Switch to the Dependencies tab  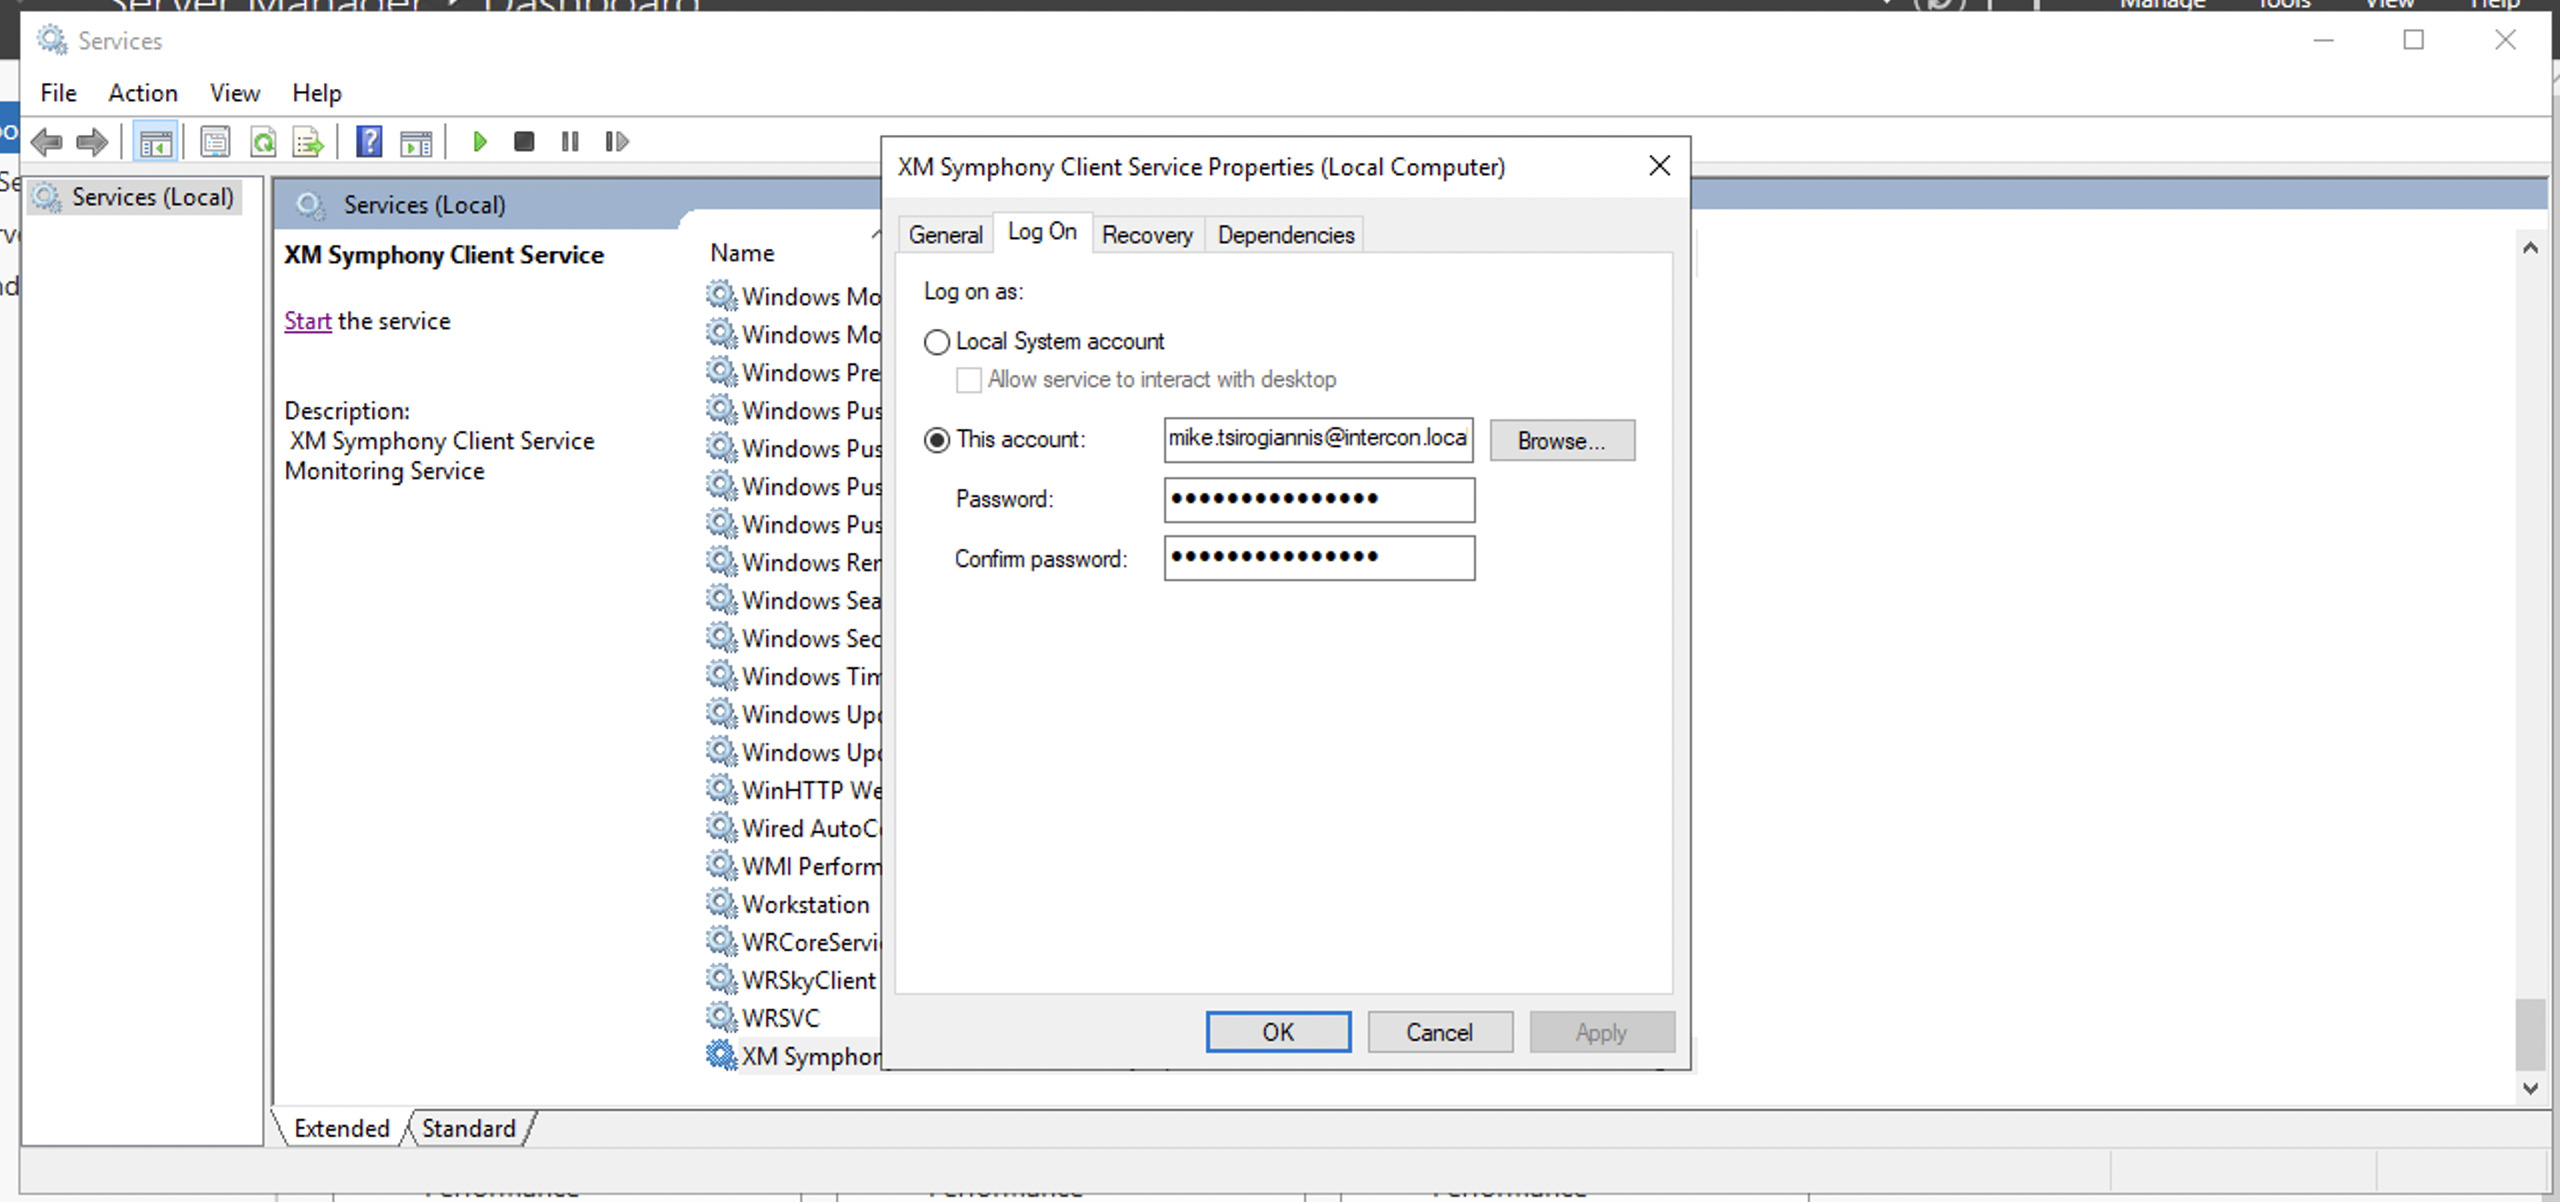point(1286,235)
